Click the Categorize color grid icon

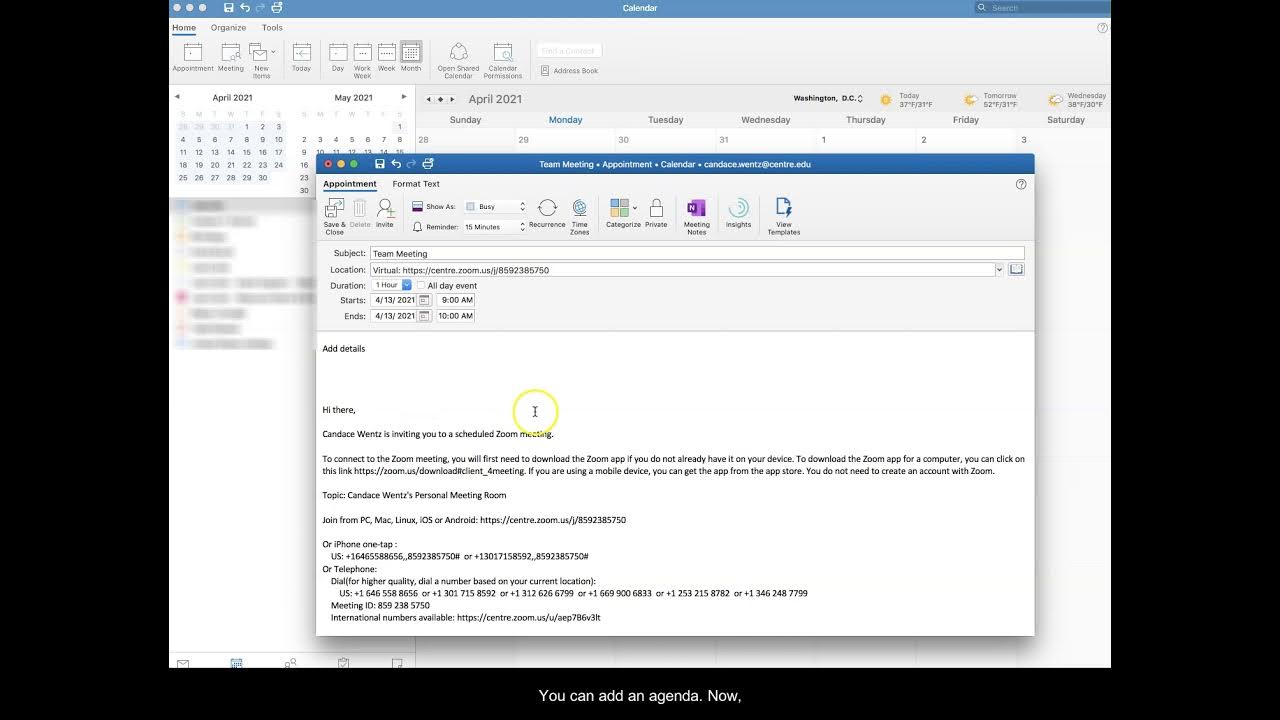pos(619,207)
